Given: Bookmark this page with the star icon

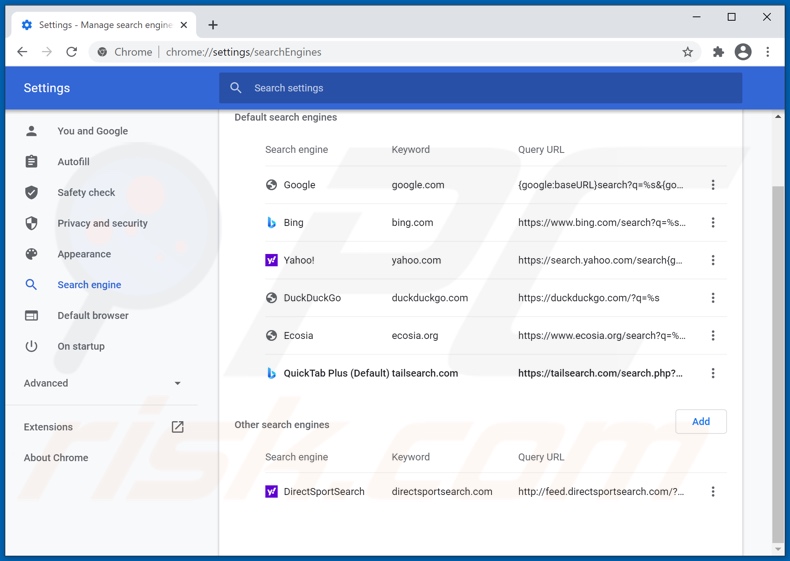Looking at the screenshot, I should click(687, 52).
